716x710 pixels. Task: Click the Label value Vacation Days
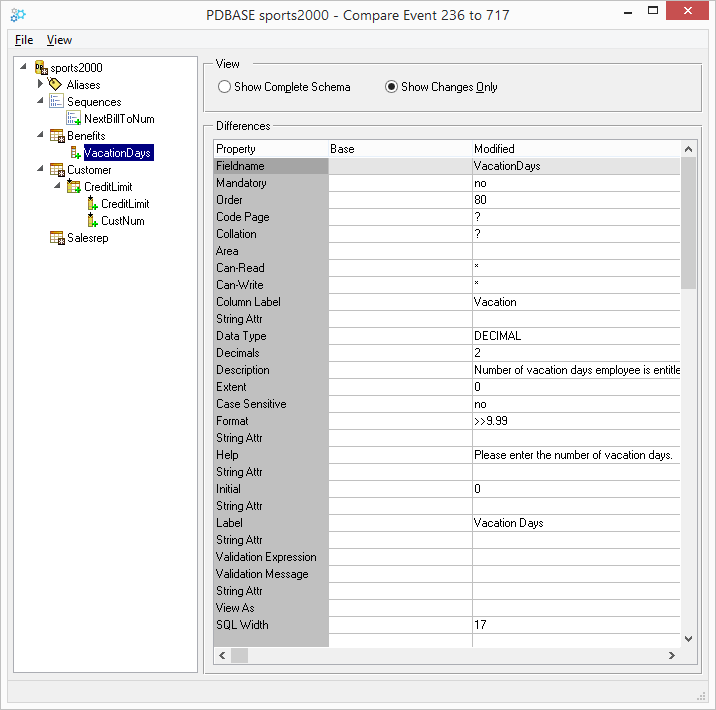[509, 523]
